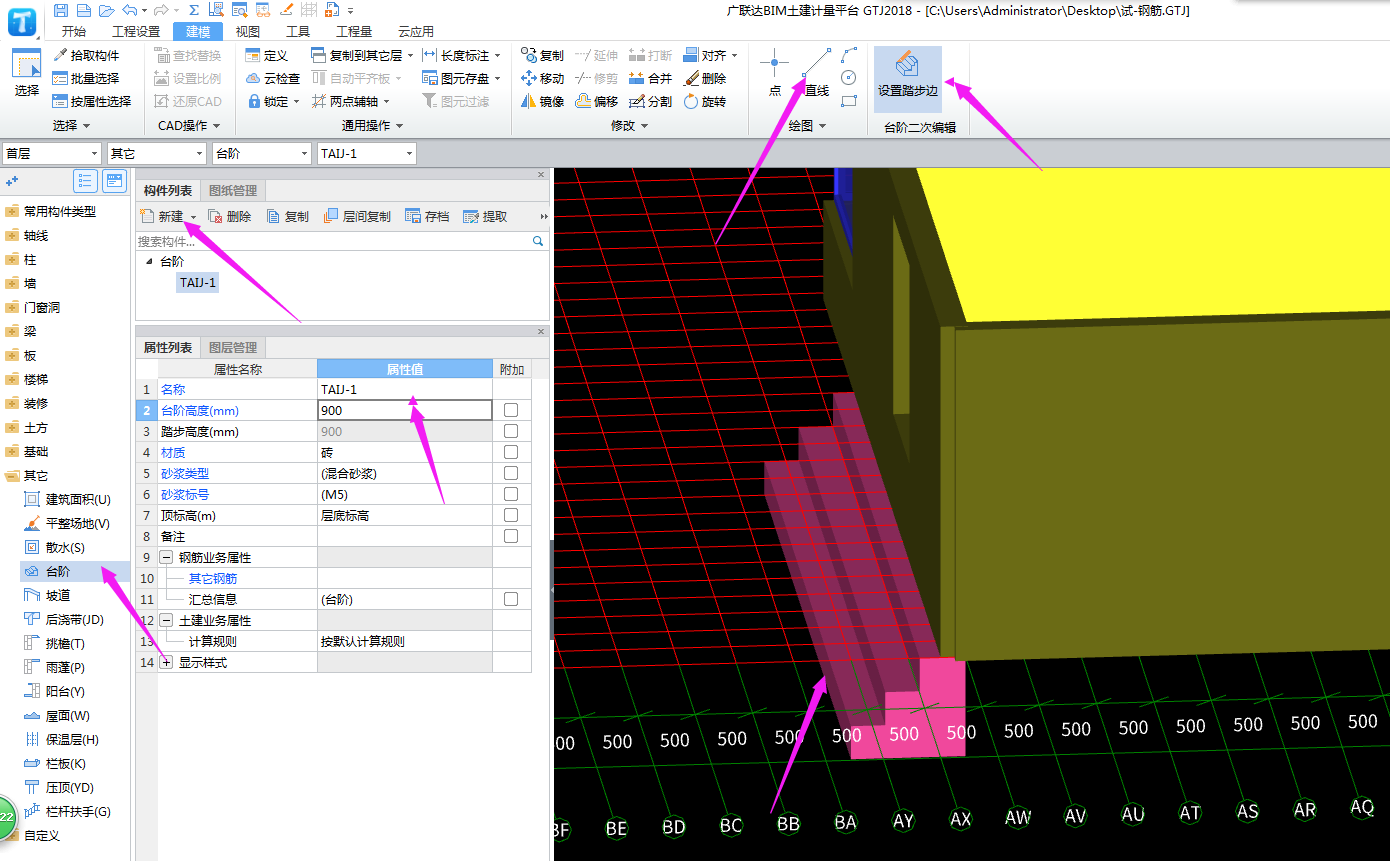Tick the 附加 checkbox for 材质

[511, 452]
